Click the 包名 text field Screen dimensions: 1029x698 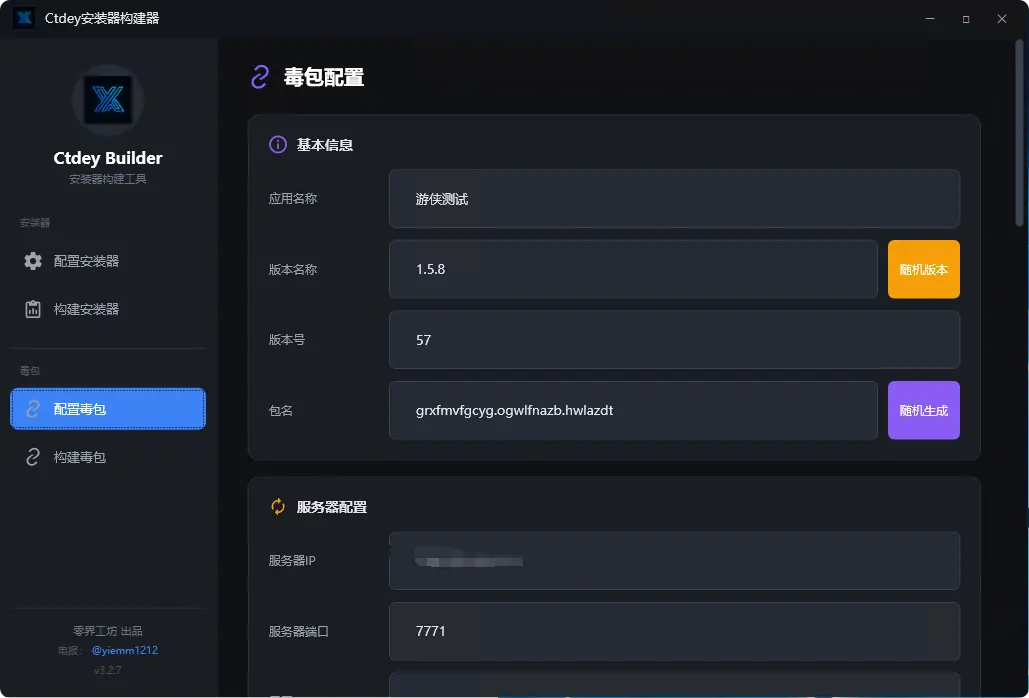coord(633,410)
